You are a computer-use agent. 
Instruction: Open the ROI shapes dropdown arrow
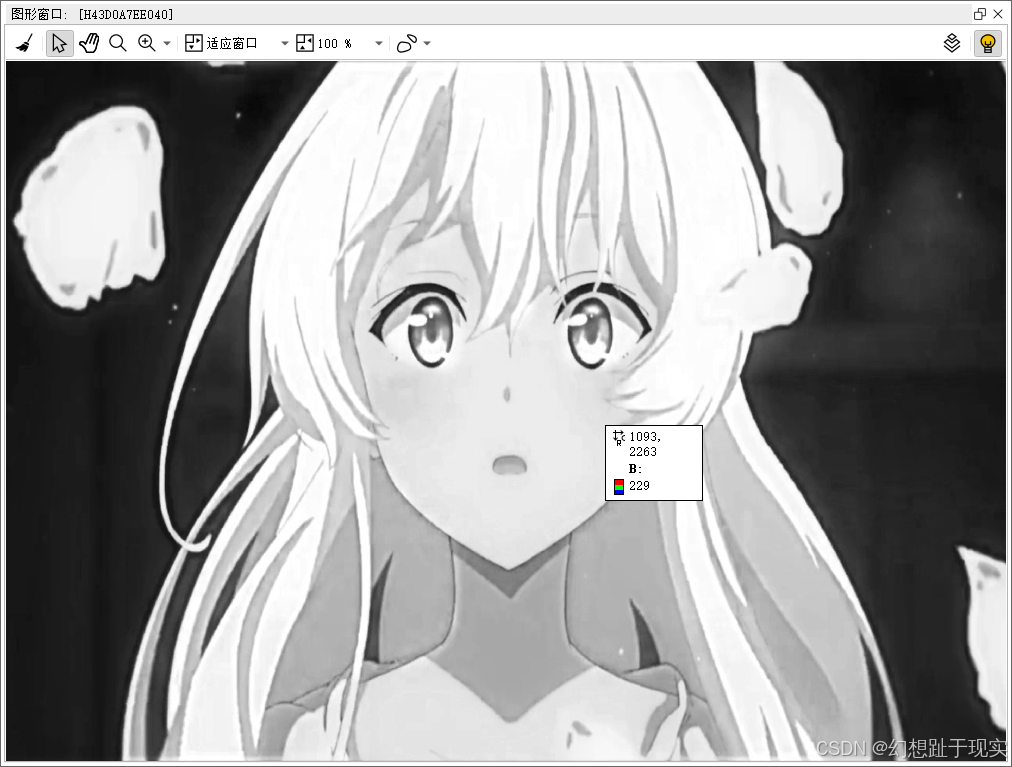coord(427,44)
